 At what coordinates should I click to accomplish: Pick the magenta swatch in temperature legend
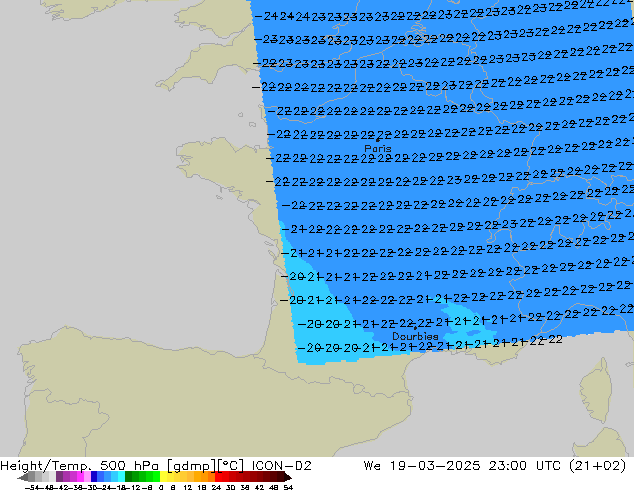[79, 477]
